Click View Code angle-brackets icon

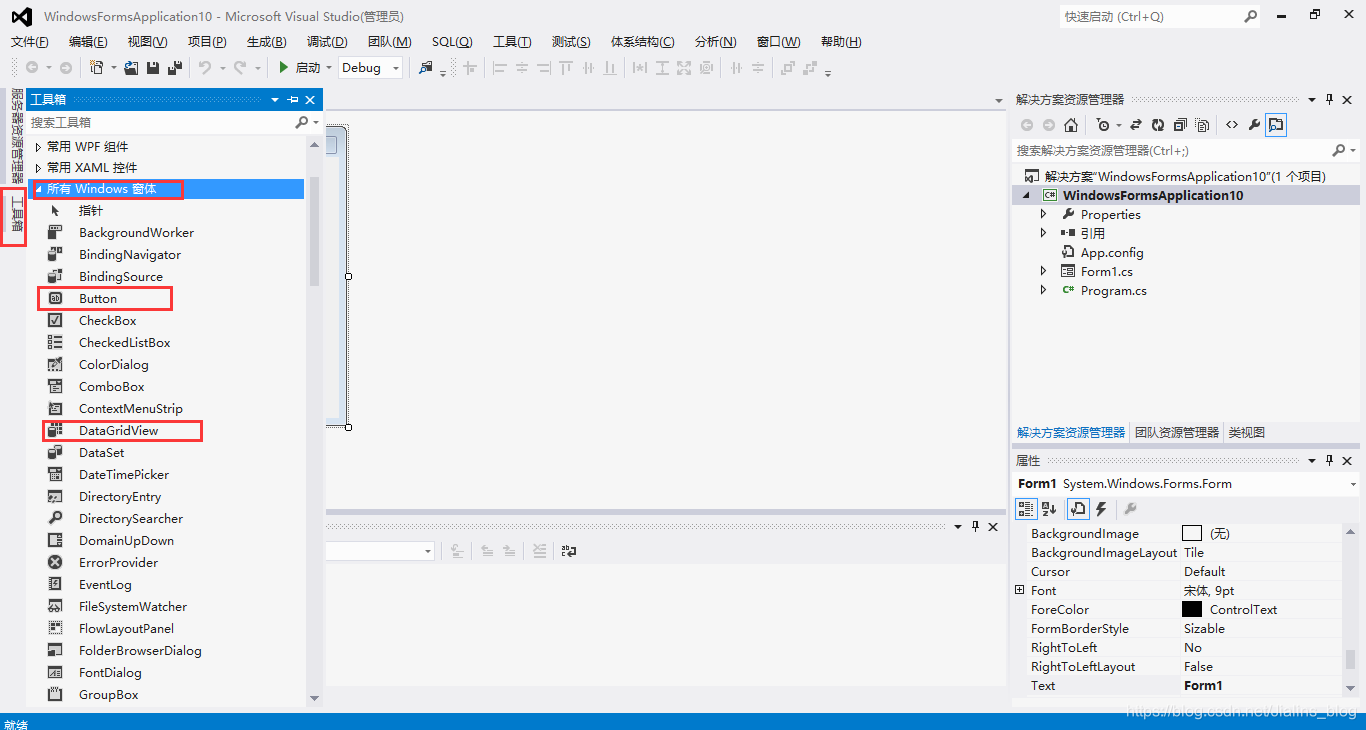coord(1232,125)
